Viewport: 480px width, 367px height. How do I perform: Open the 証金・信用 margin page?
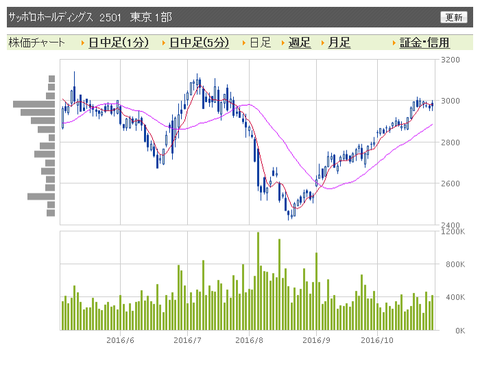tap(424, 43)
